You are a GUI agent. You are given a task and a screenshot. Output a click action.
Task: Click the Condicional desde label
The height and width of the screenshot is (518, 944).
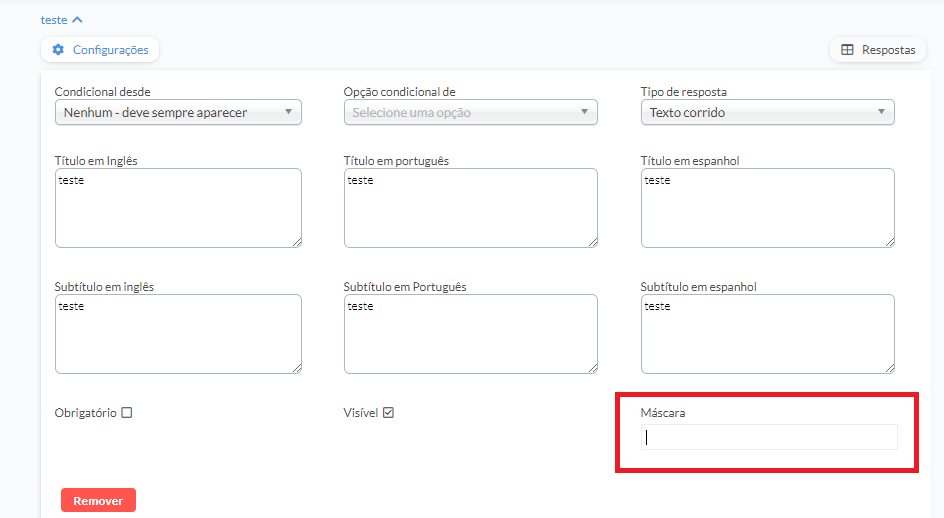pyautogui.click(x=102, y=92)
